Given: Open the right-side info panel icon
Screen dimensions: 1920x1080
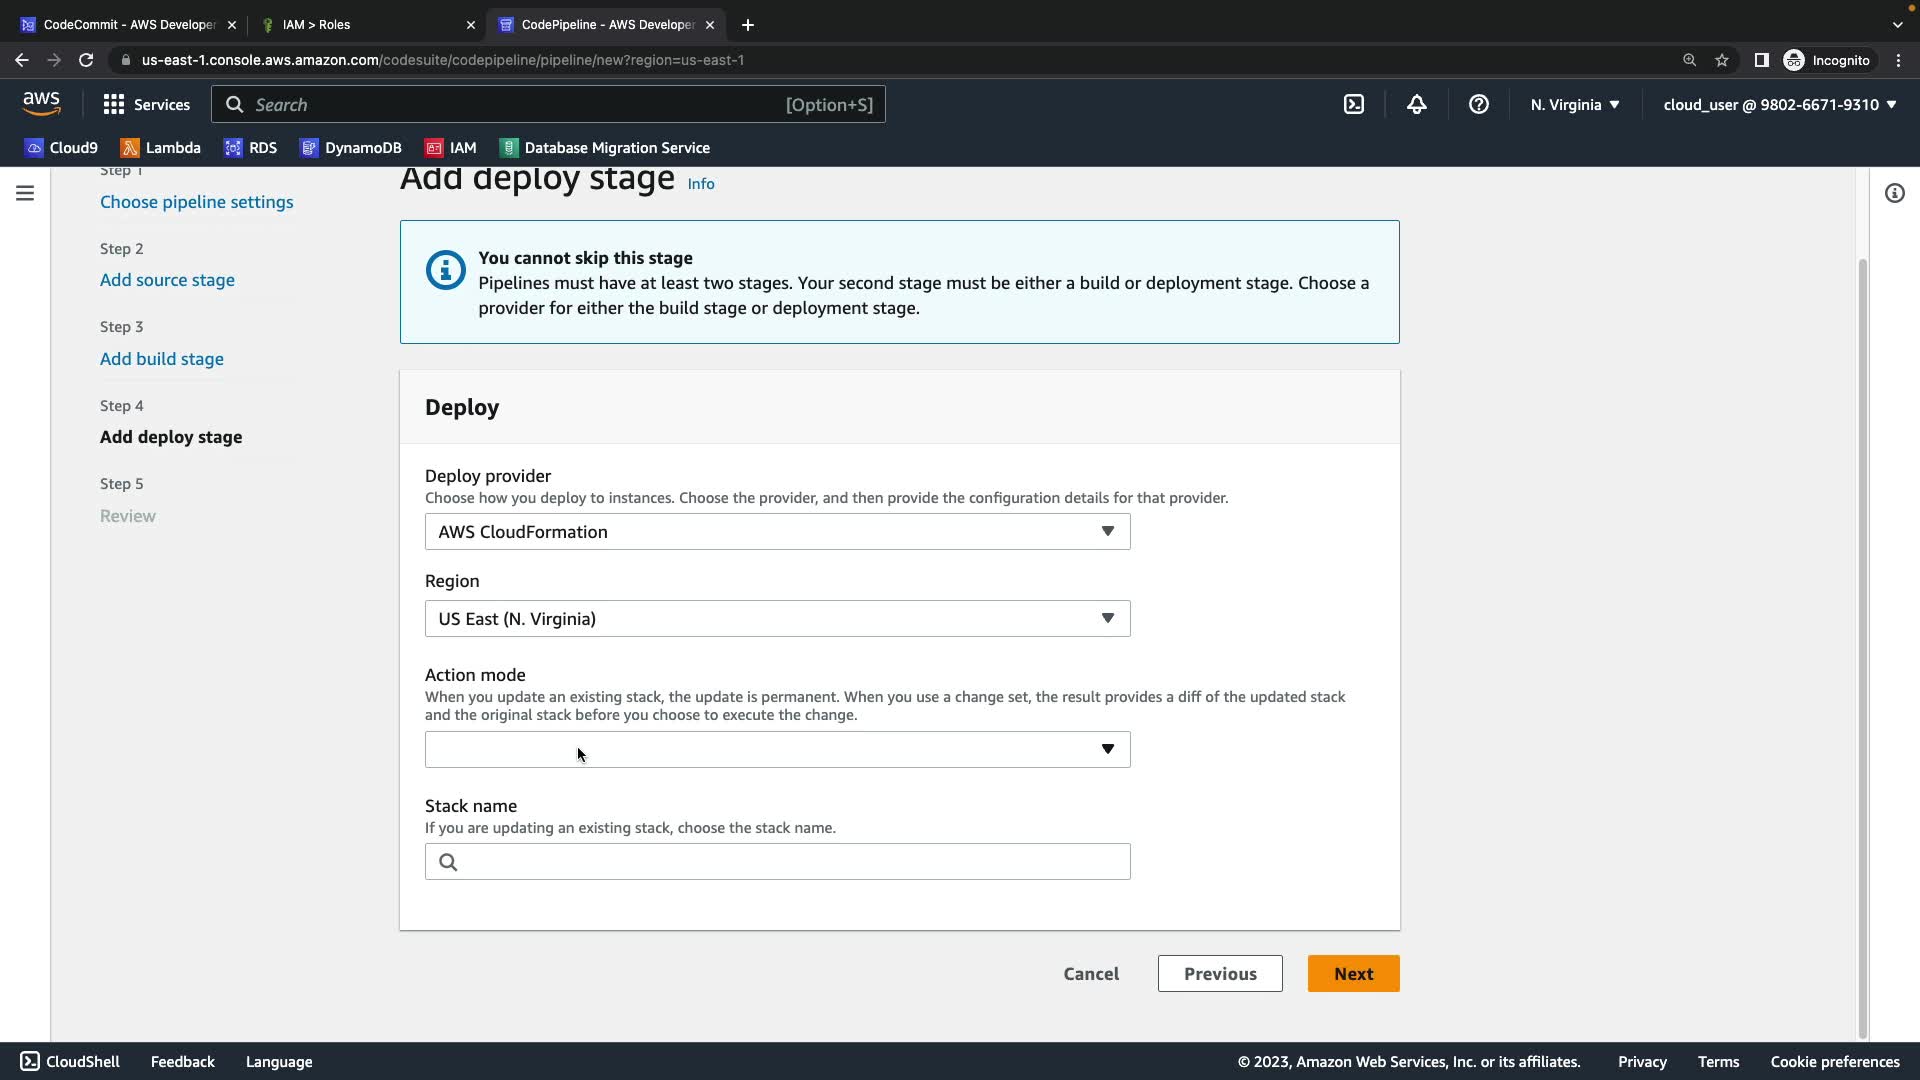Looking at the screenshot, I should (x=1894, y=193).
